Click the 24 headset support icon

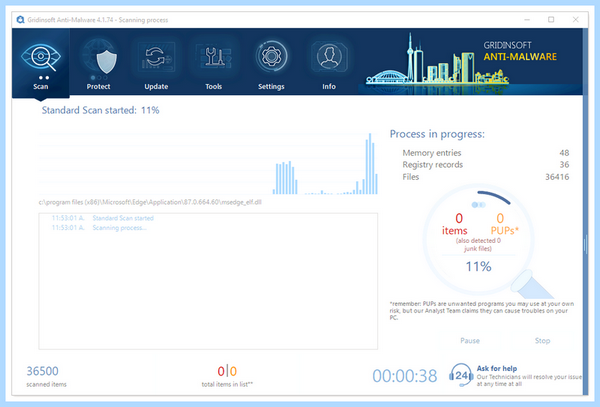(461, 375)
